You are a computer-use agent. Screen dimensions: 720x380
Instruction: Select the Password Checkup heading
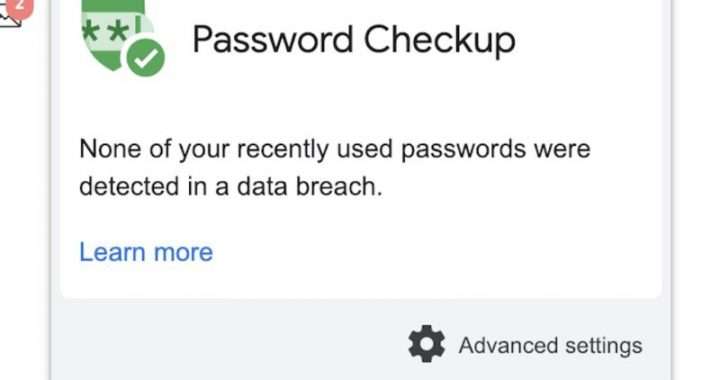354,40
